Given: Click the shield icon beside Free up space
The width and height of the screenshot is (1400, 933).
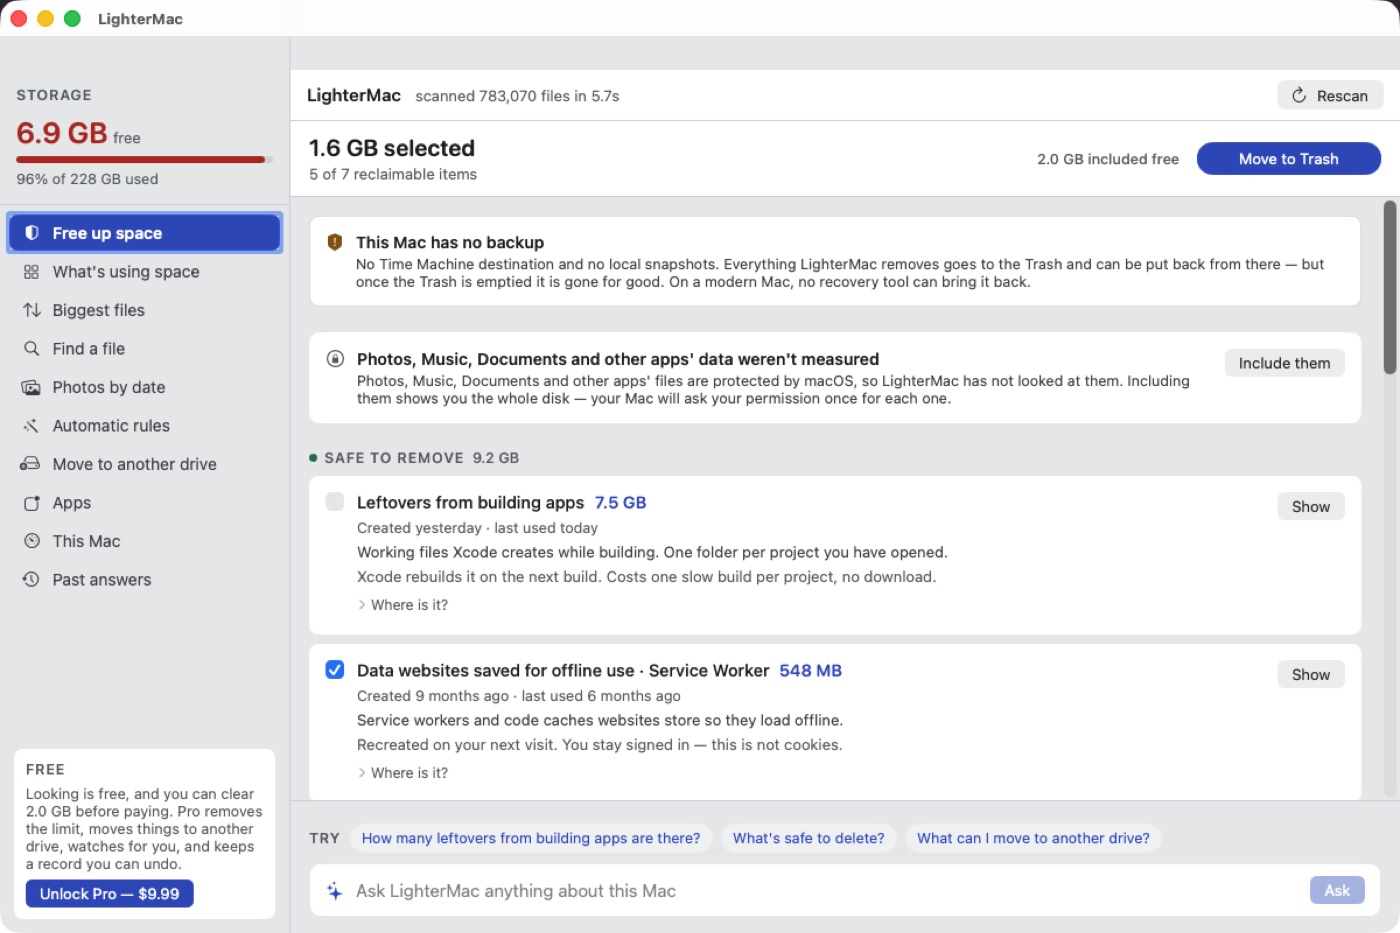Looking at the screenshot, I should click(x=32, y=233).
